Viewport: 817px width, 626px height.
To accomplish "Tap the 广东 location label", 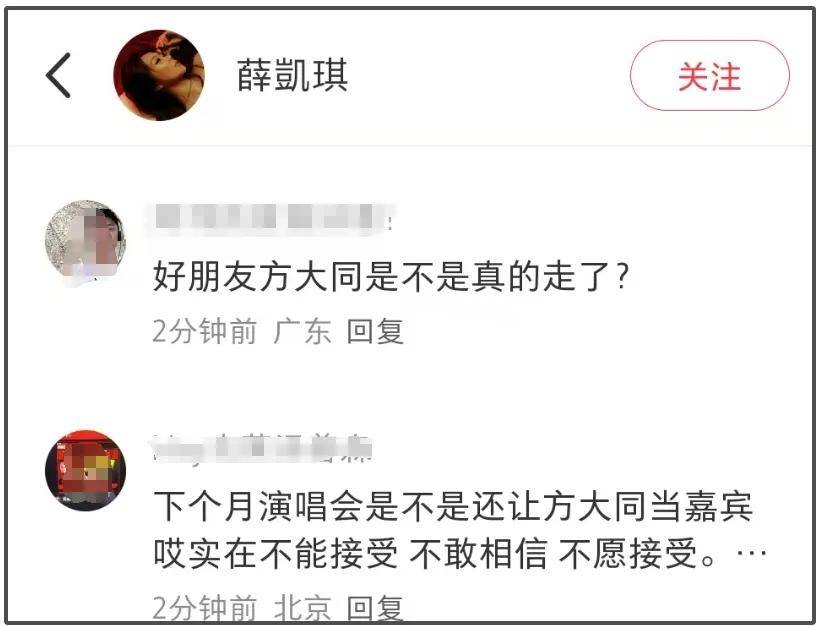I will [x=302, y=332].
